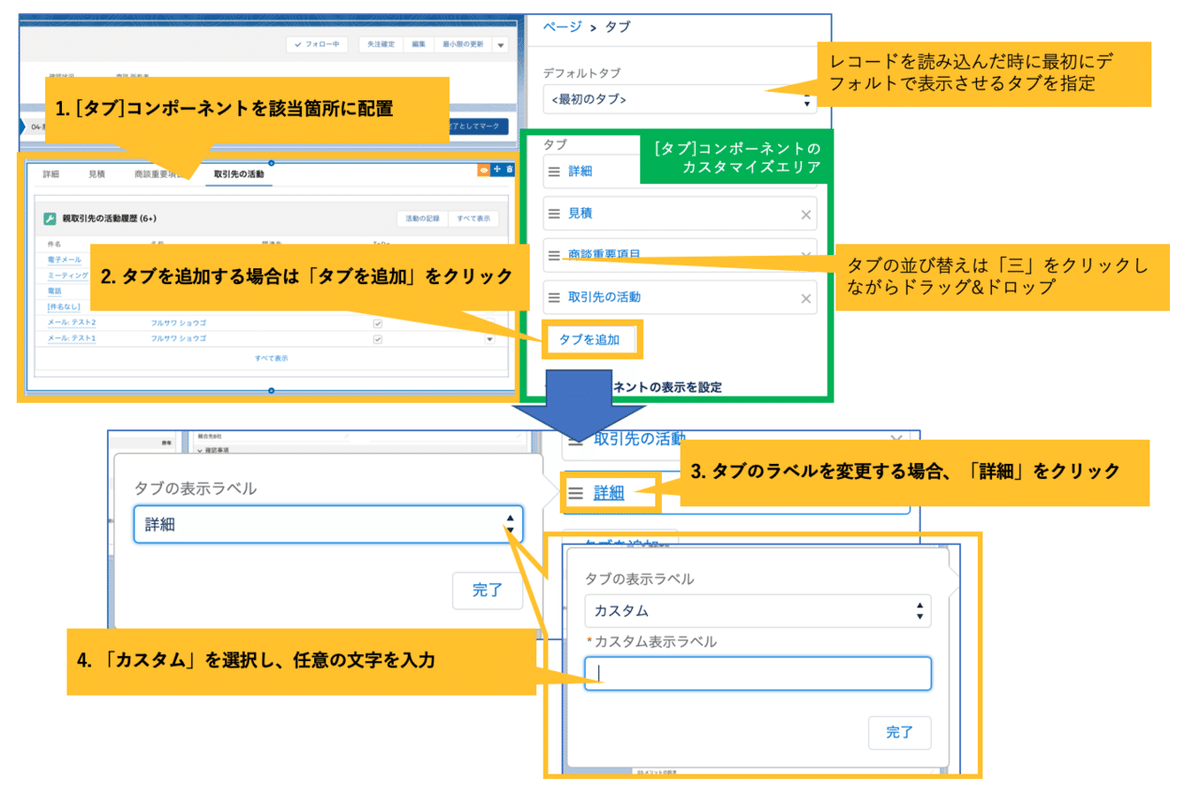Open the [件名なし] activity link

64,307
